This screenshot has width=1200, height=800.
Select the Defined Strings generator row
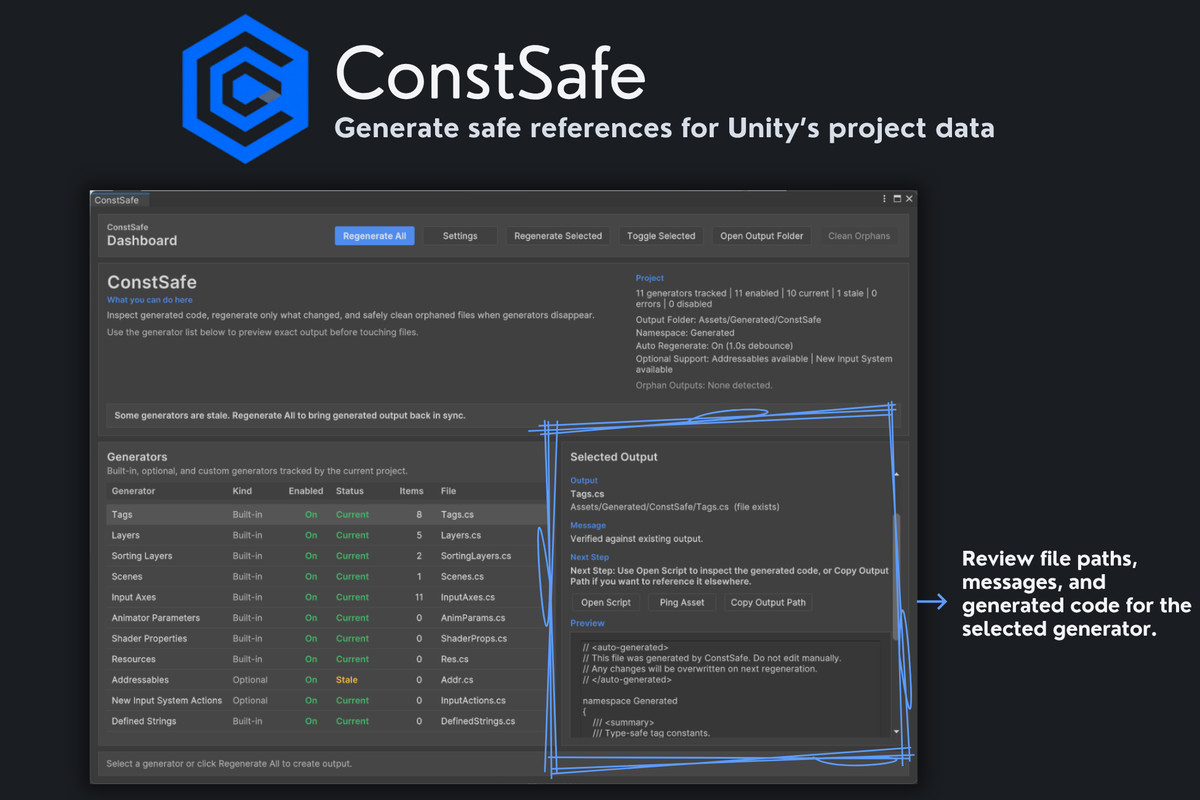pos(326,721)
